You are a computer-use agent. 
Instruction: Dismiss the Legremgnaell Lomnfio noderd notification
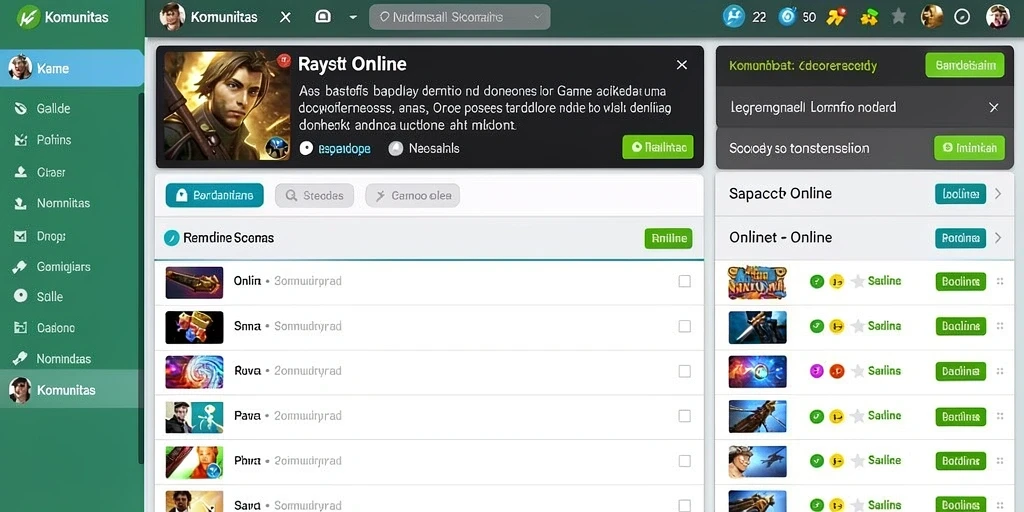tap(994, 107)
